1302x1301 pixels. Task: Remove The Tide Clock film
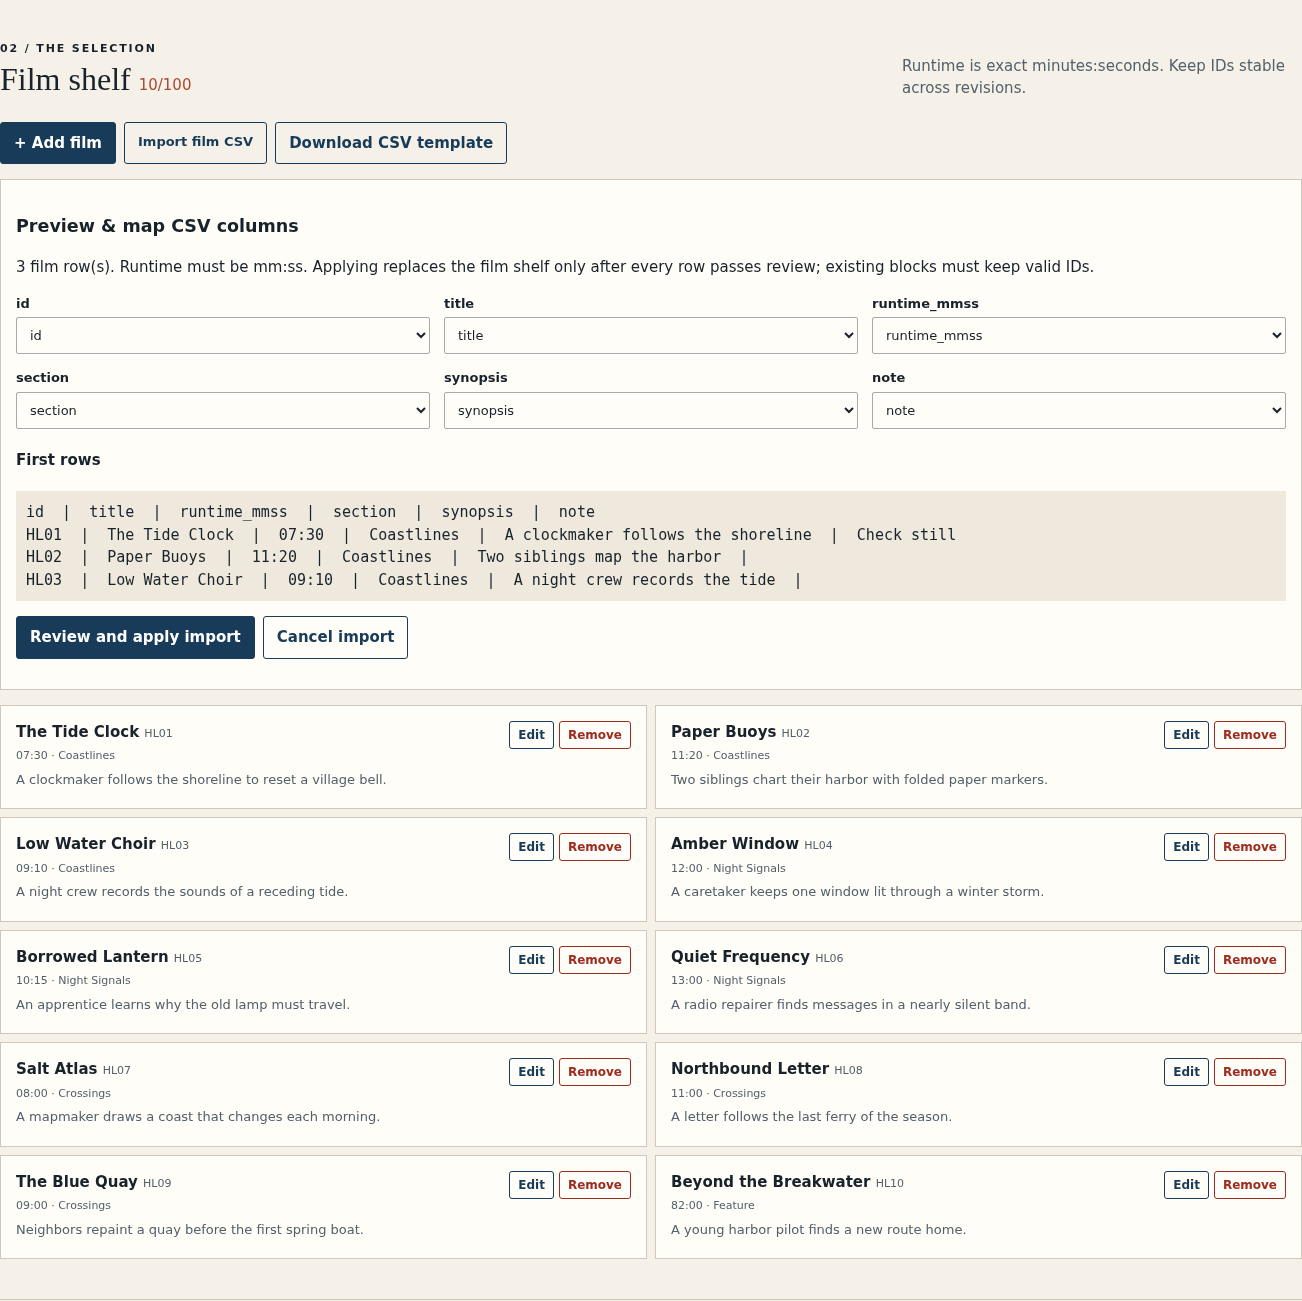pos(595,735)
